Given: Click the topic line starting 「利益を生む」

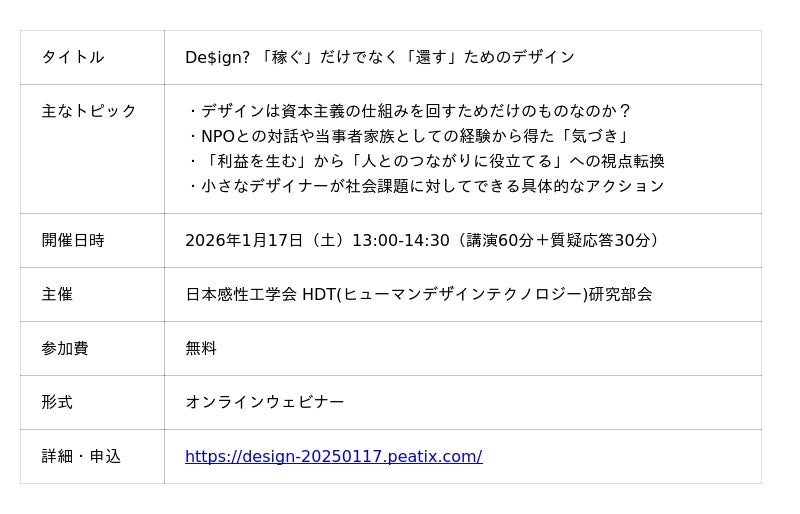Looking at the screenshot, I should click(x=426, y=161).
